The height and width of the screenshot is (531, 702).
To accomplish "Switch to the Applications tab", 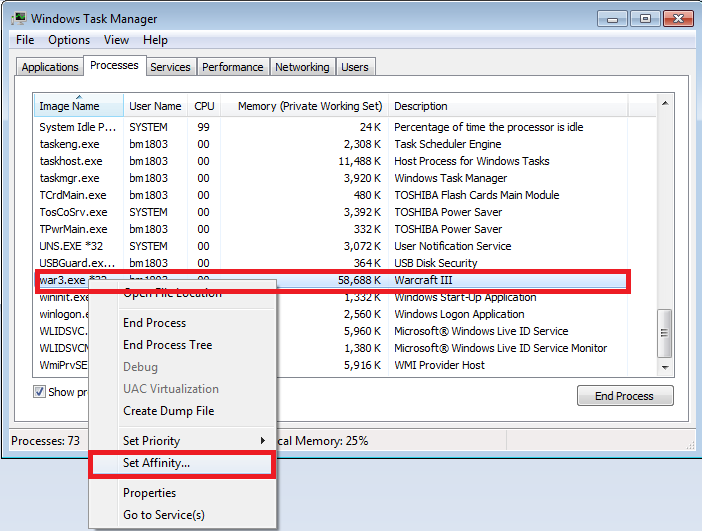I will point(50,67).
